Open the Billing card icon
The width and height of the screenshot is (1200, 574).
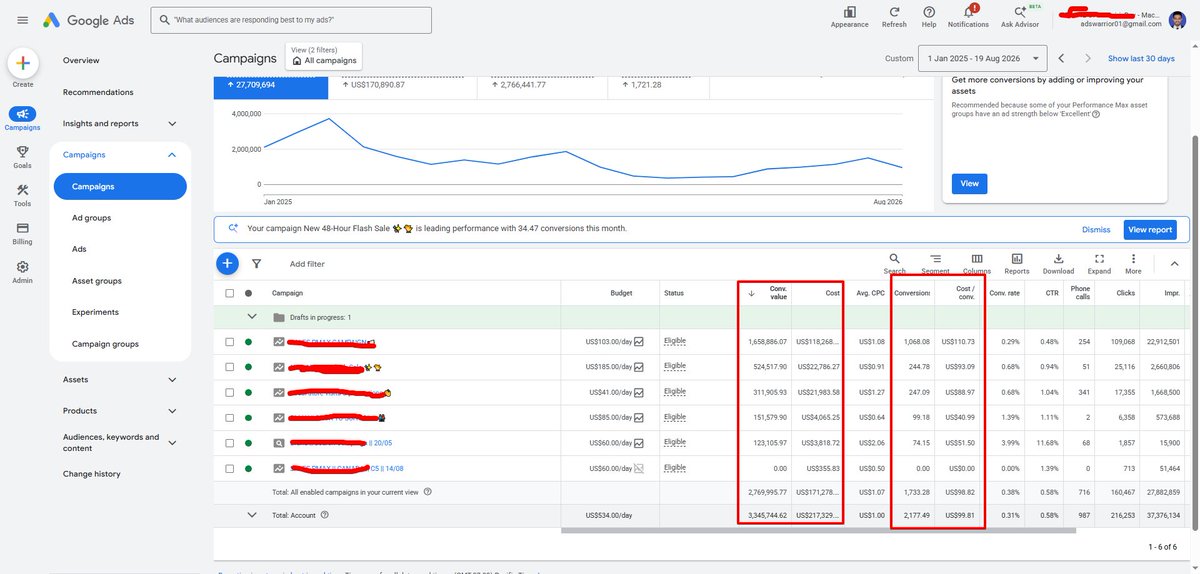pyautogui.click(x=23, y=228)
